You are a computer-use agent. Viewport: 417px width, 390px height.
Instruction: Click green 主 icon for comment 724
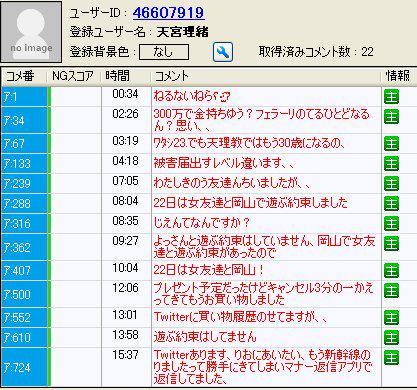tap(391, 358)
